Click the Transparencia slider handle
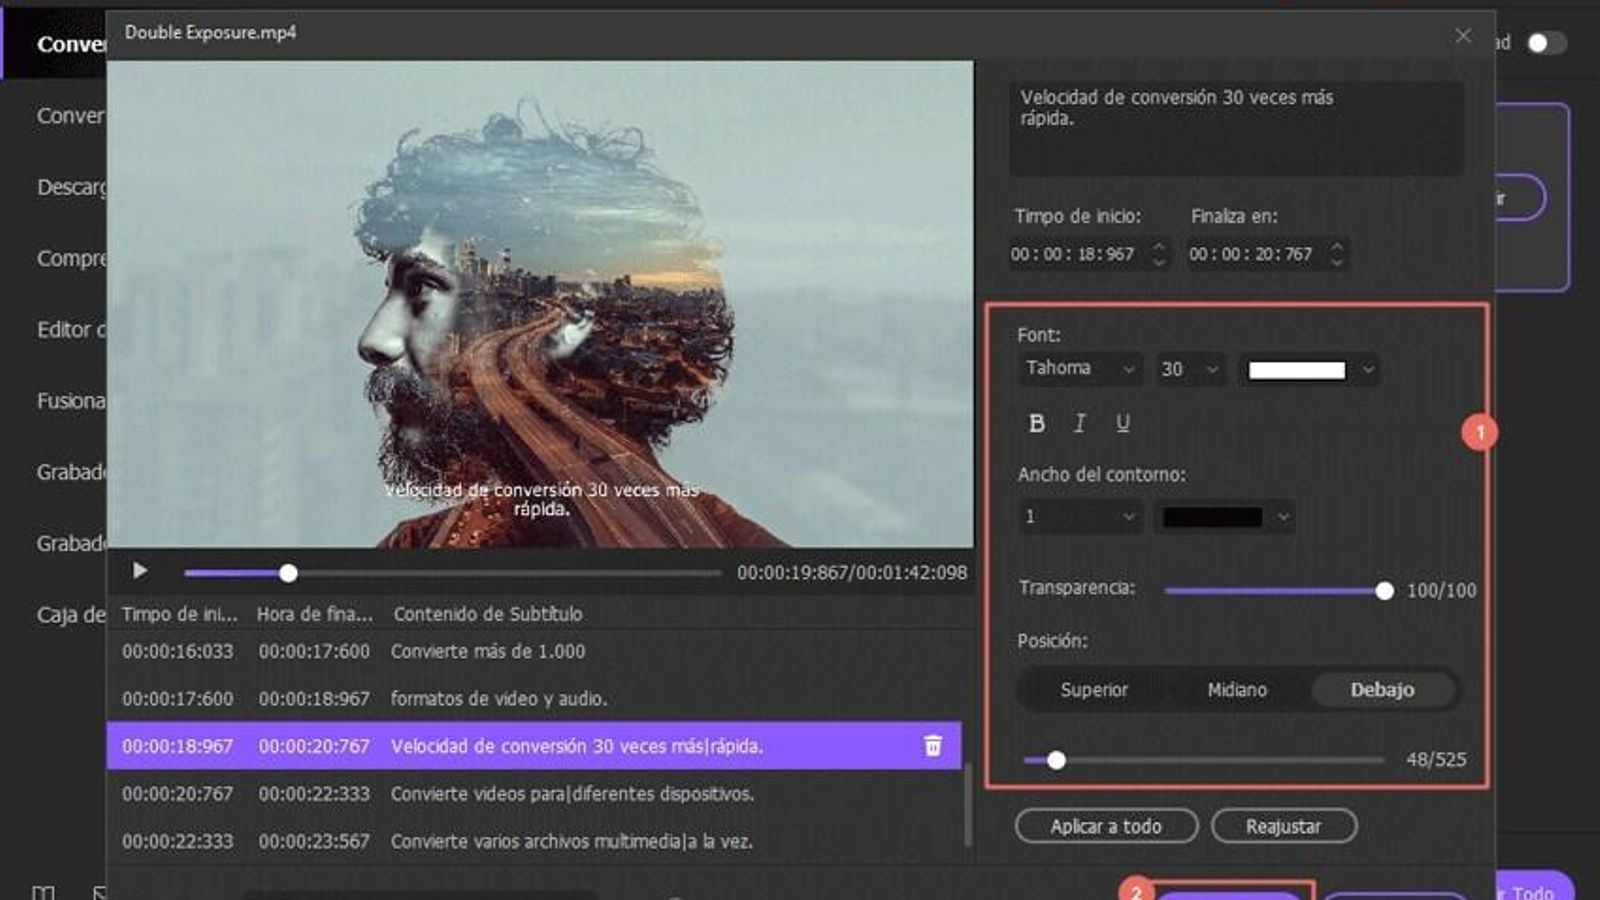1600x900 pixels. 1385,591
